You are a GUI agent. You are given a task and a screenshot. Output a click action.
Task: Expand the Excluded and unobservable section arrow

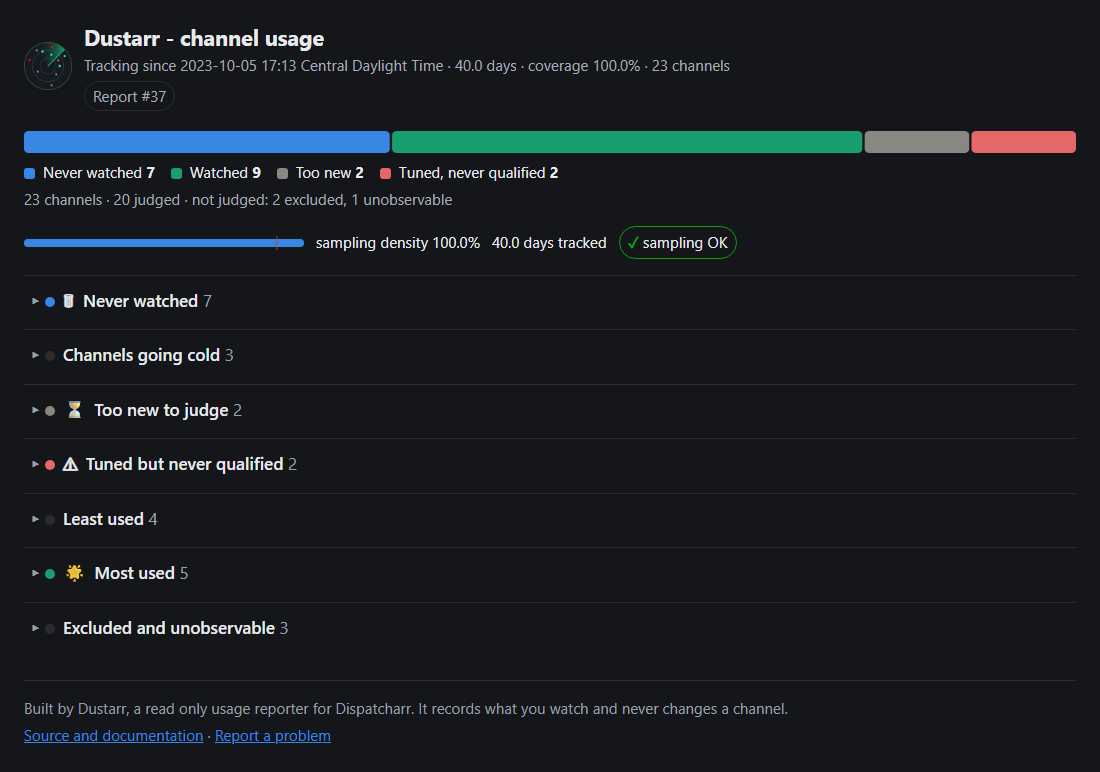pos(35,627)
